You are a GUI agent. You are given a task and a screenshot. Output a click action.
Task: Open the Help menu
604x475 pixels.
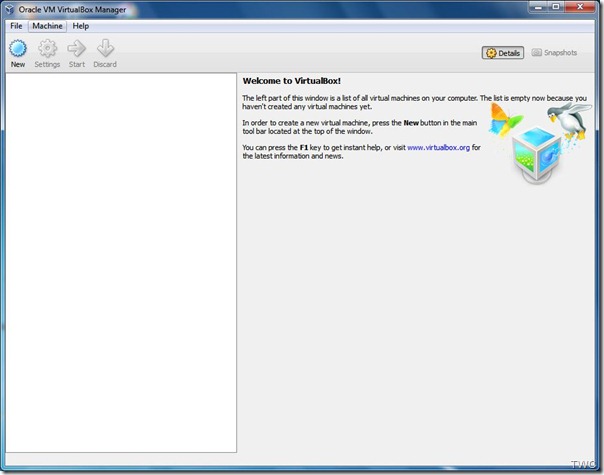[81, 26]
